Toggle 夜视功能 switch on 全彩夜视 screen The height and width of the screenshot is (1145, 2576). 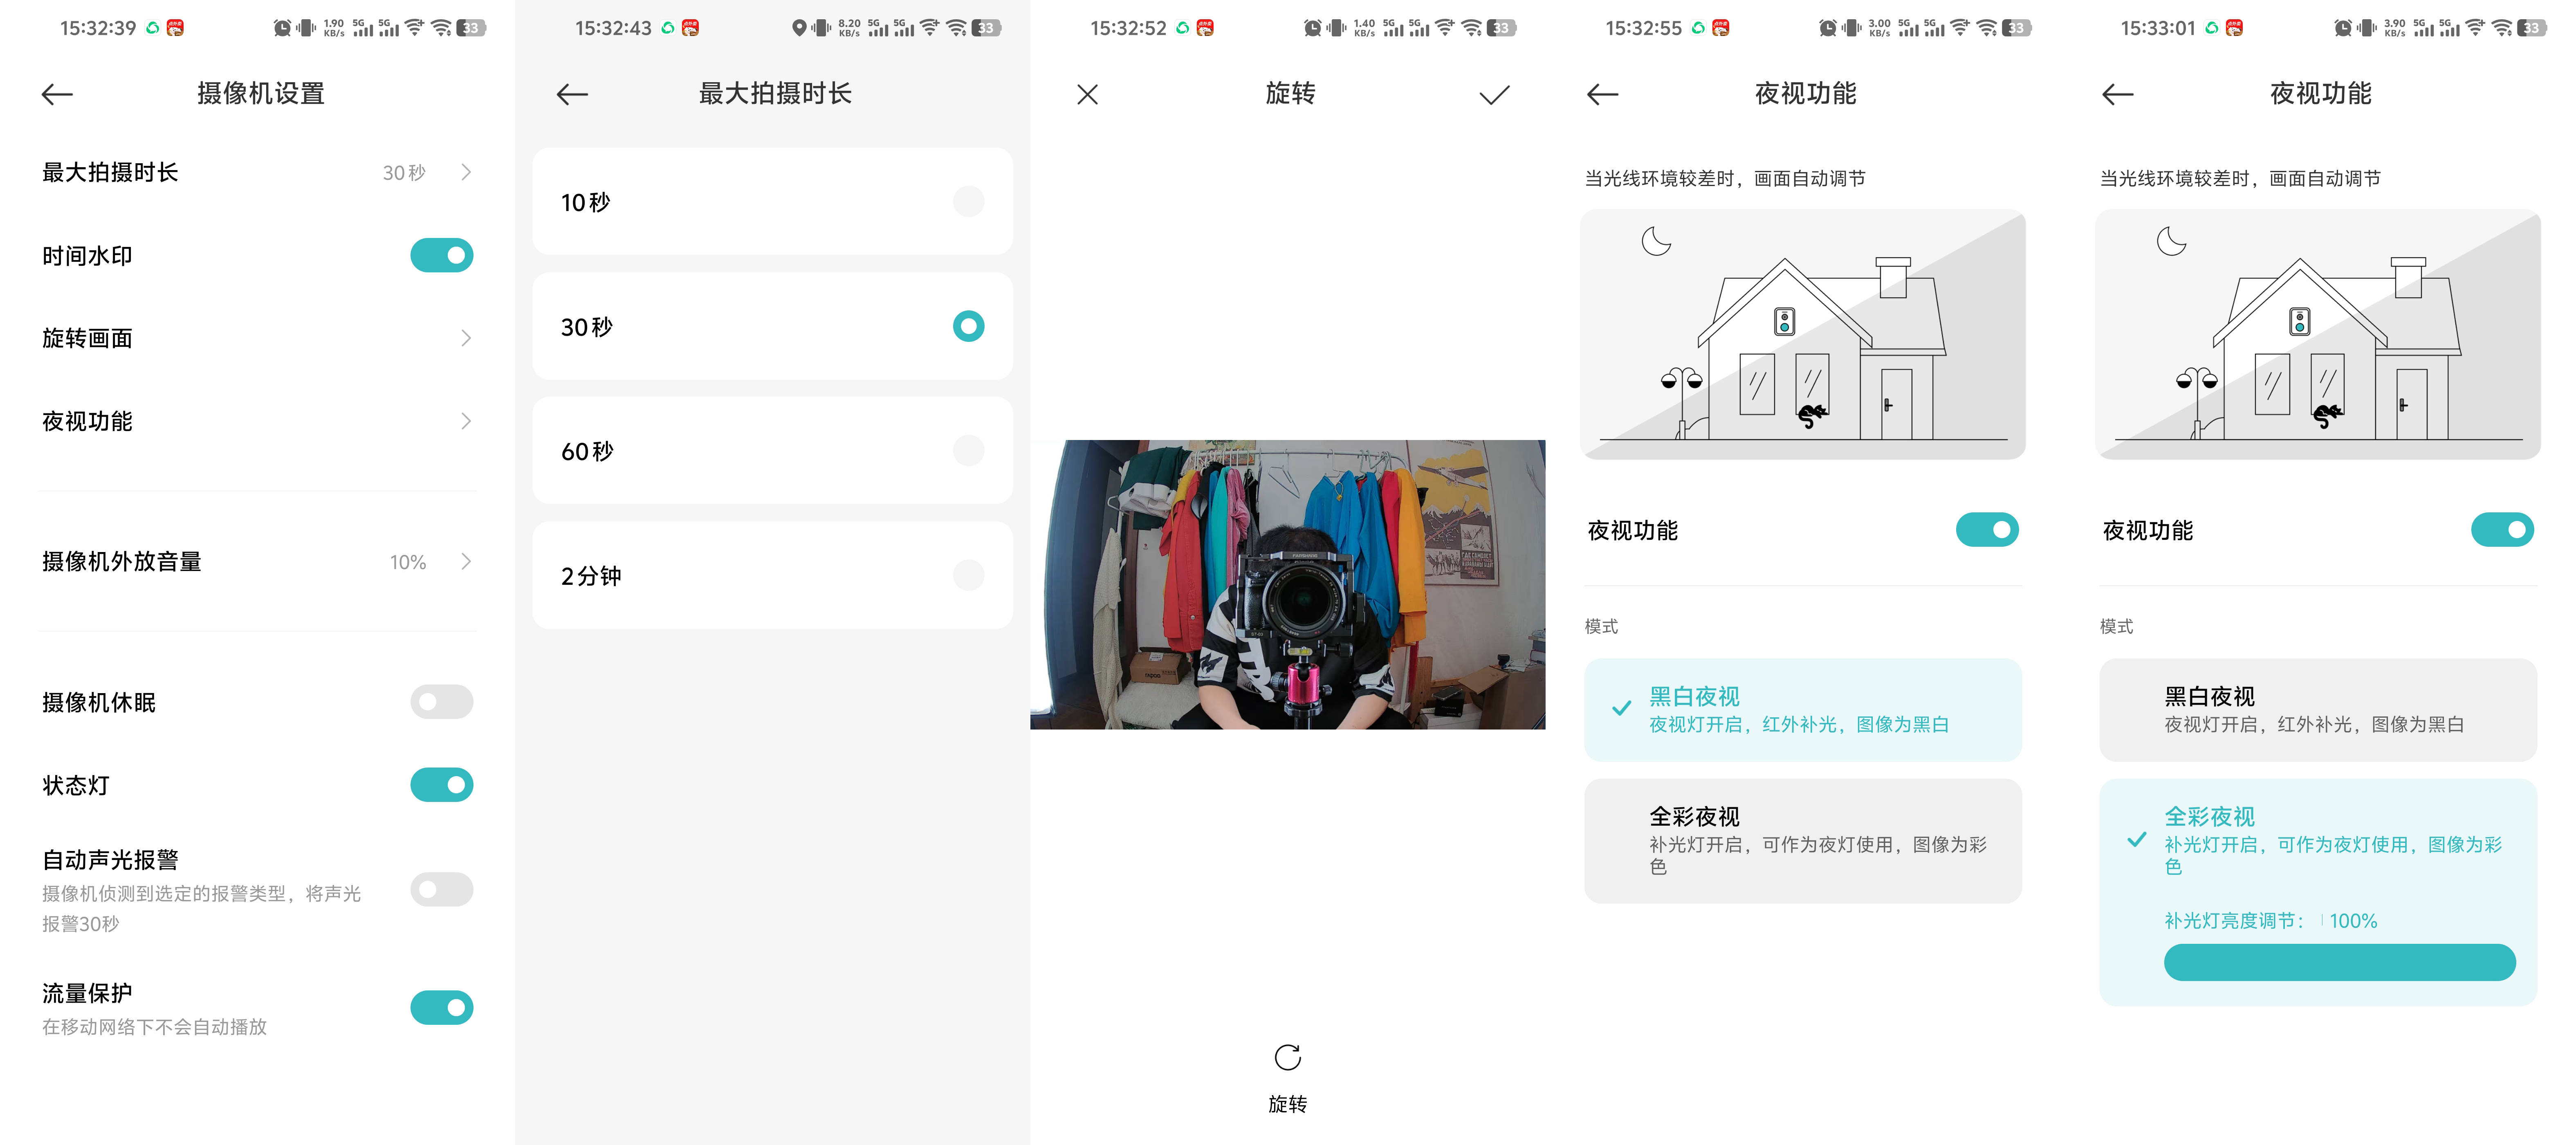[x=2502, y=529]
